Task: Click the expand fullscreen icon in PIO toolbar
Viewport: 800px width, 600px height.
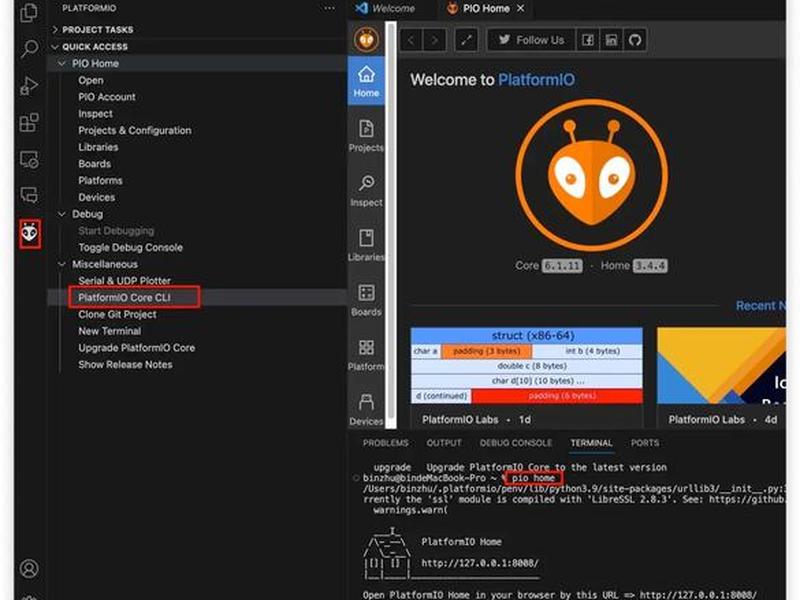Action: coord(466,40)
